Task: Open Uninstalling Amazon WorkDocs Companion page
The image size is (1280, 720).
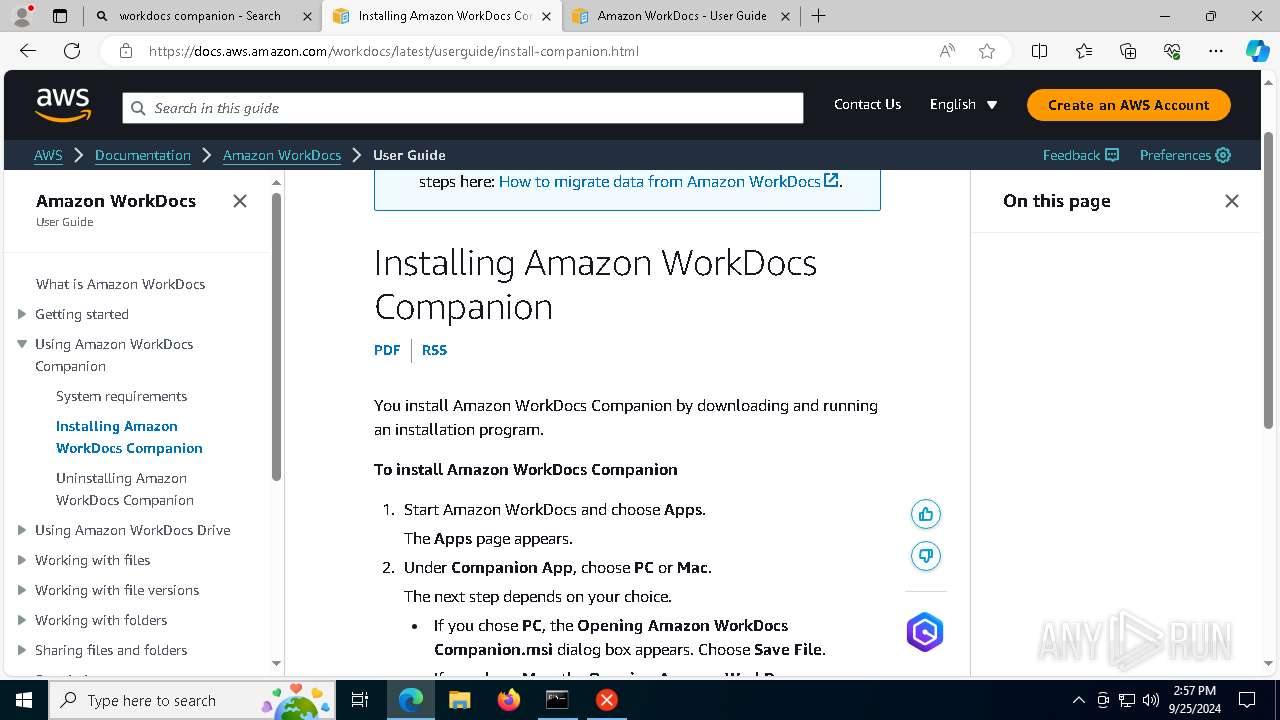Action: pyautogui.click(x=125, y=489)
